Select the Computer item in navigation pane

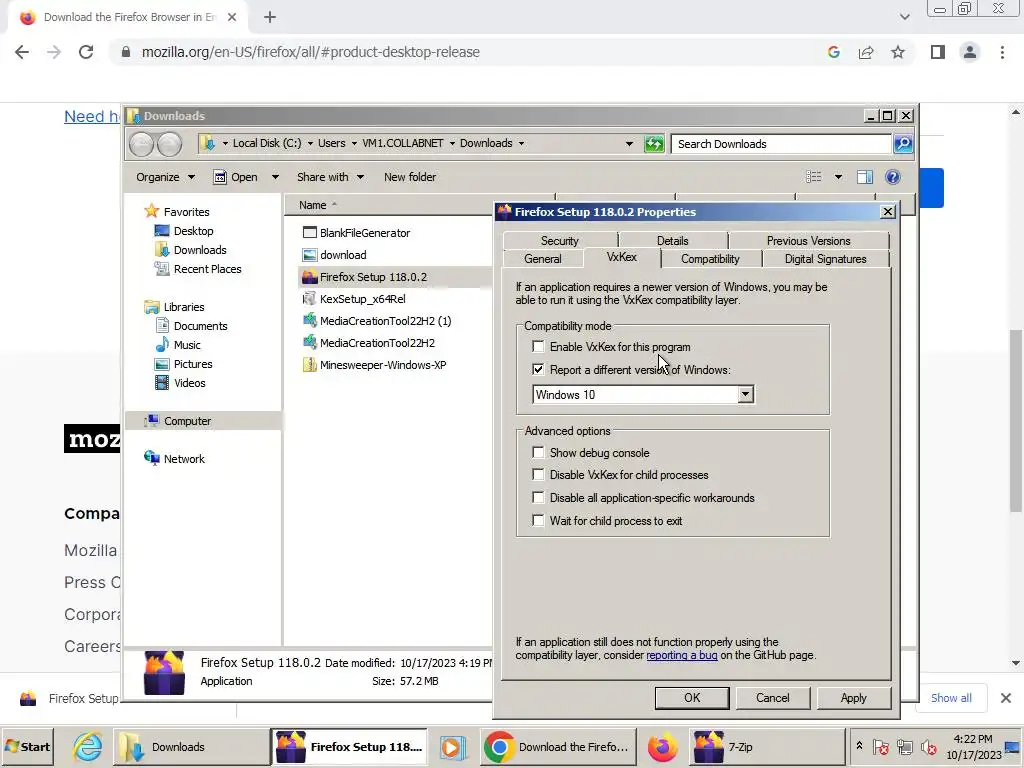pos(187,421)
